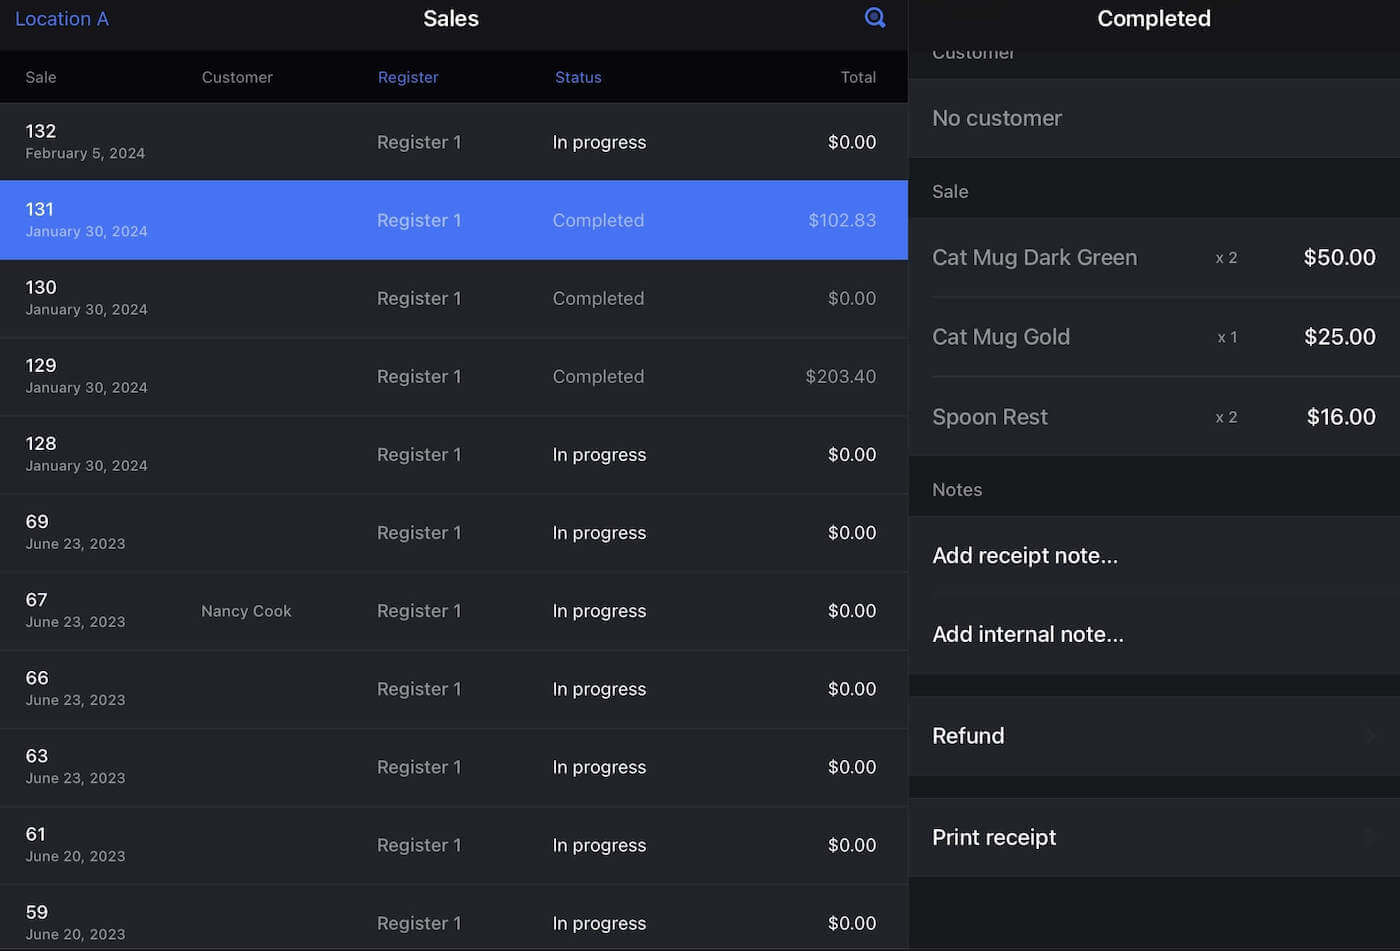
Task: Select Cat Mug Gold line item
Action: point(1153,337)
